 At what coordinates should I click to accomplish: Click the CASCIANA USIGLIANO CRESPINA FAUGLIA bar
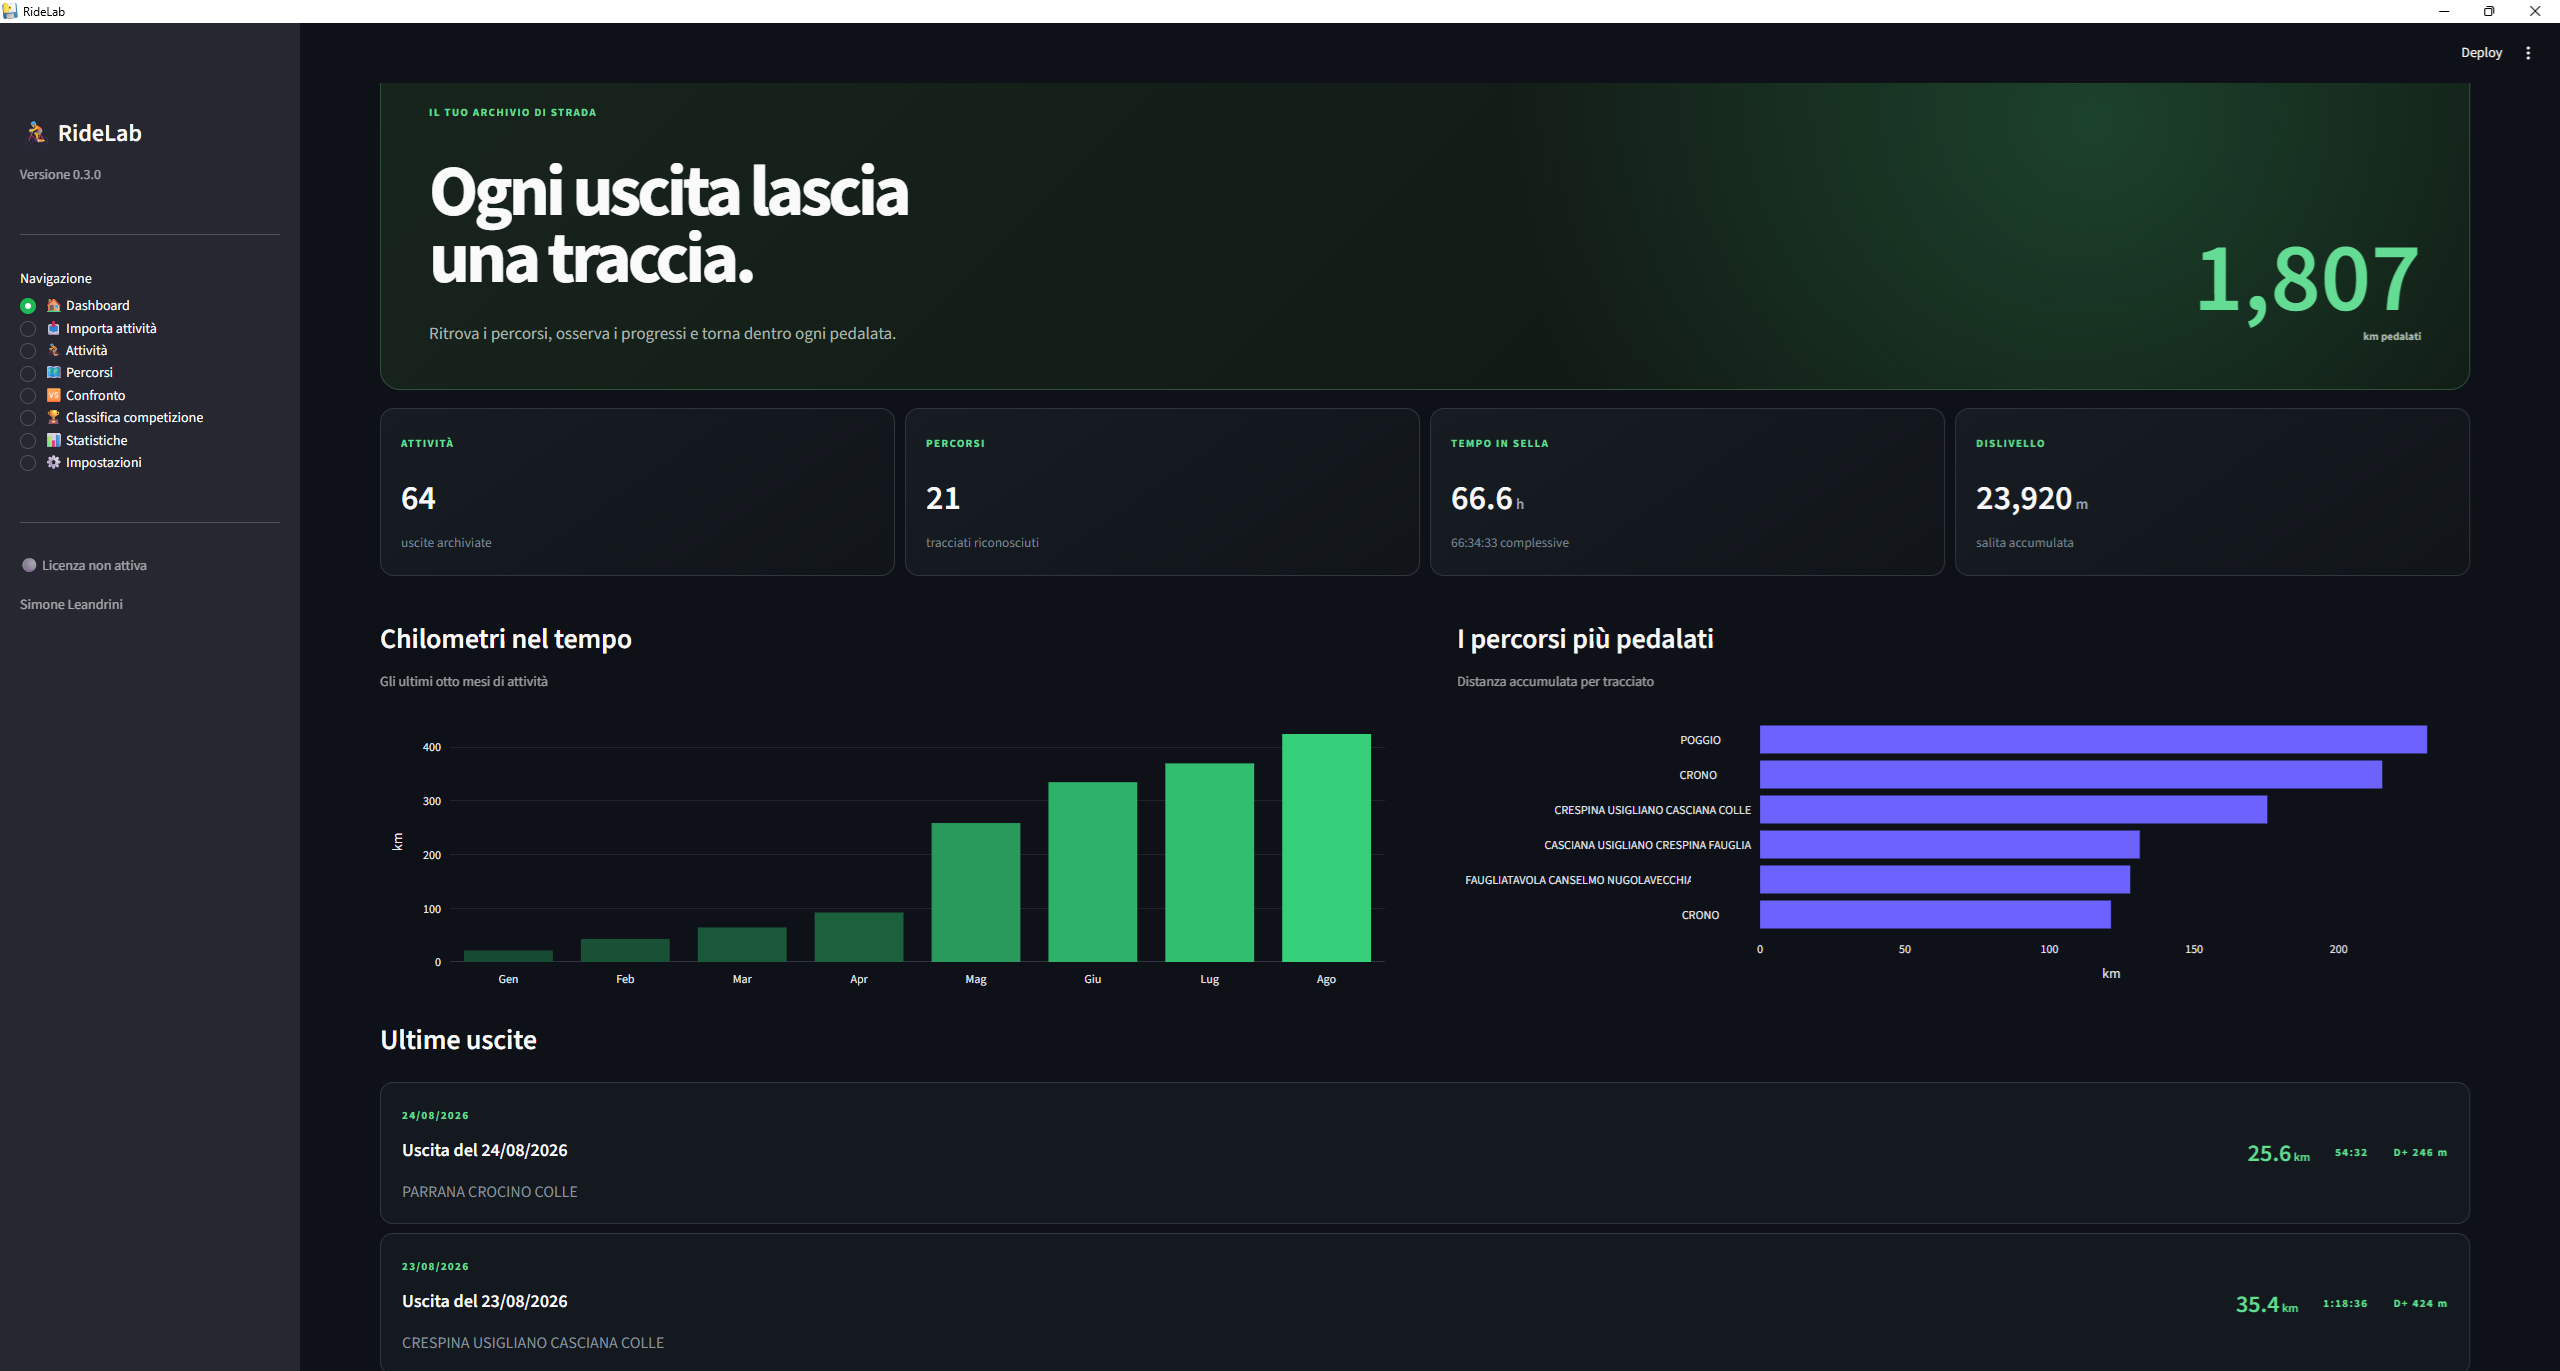pyautogui.click(x=1950, y=845)
